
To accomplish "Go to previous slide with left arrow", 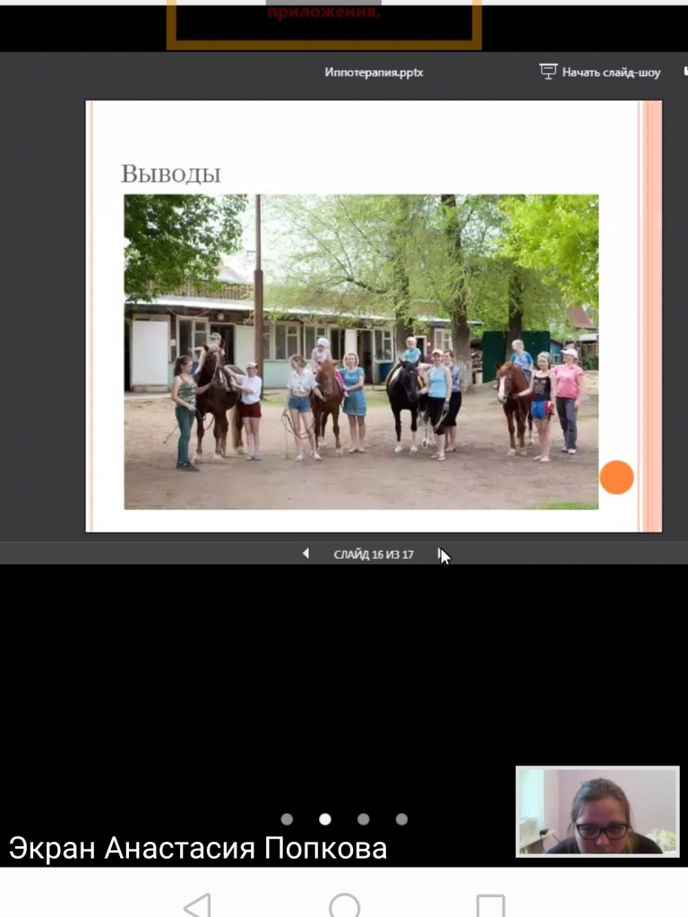I will (x=306, y=553).
